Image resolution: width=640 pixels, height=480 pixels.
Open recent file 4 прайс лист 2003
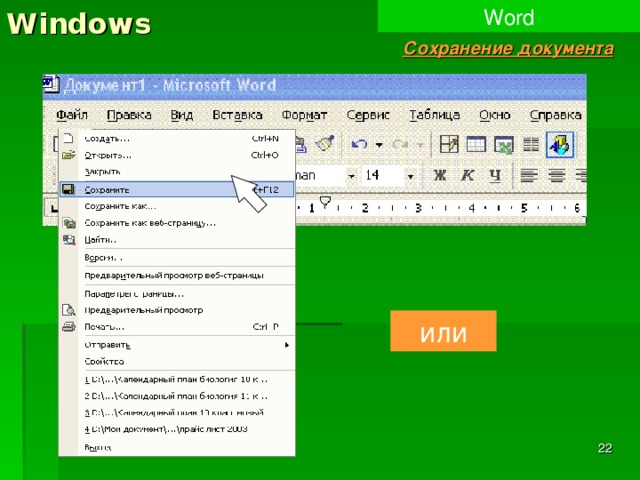[177, 429]
